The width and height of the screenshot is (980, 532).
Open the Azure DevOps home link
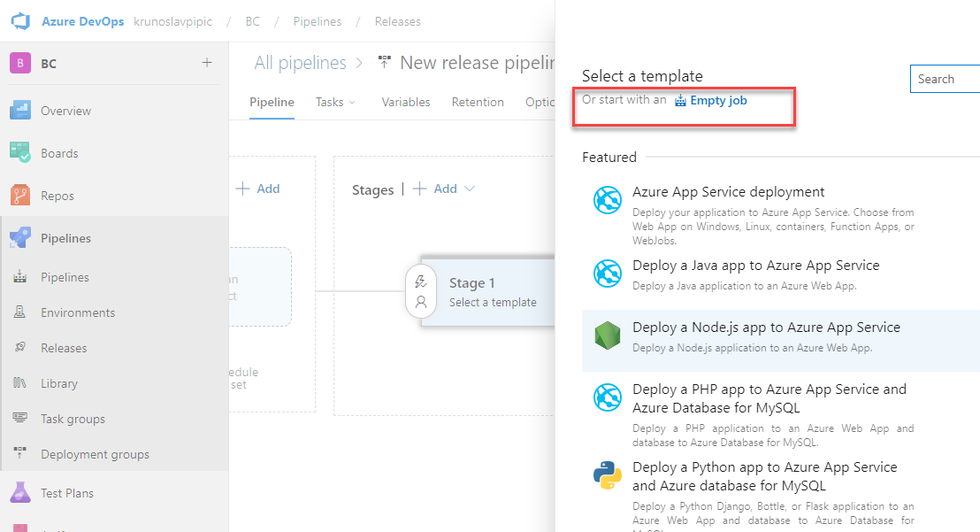[x=82, y=22]
